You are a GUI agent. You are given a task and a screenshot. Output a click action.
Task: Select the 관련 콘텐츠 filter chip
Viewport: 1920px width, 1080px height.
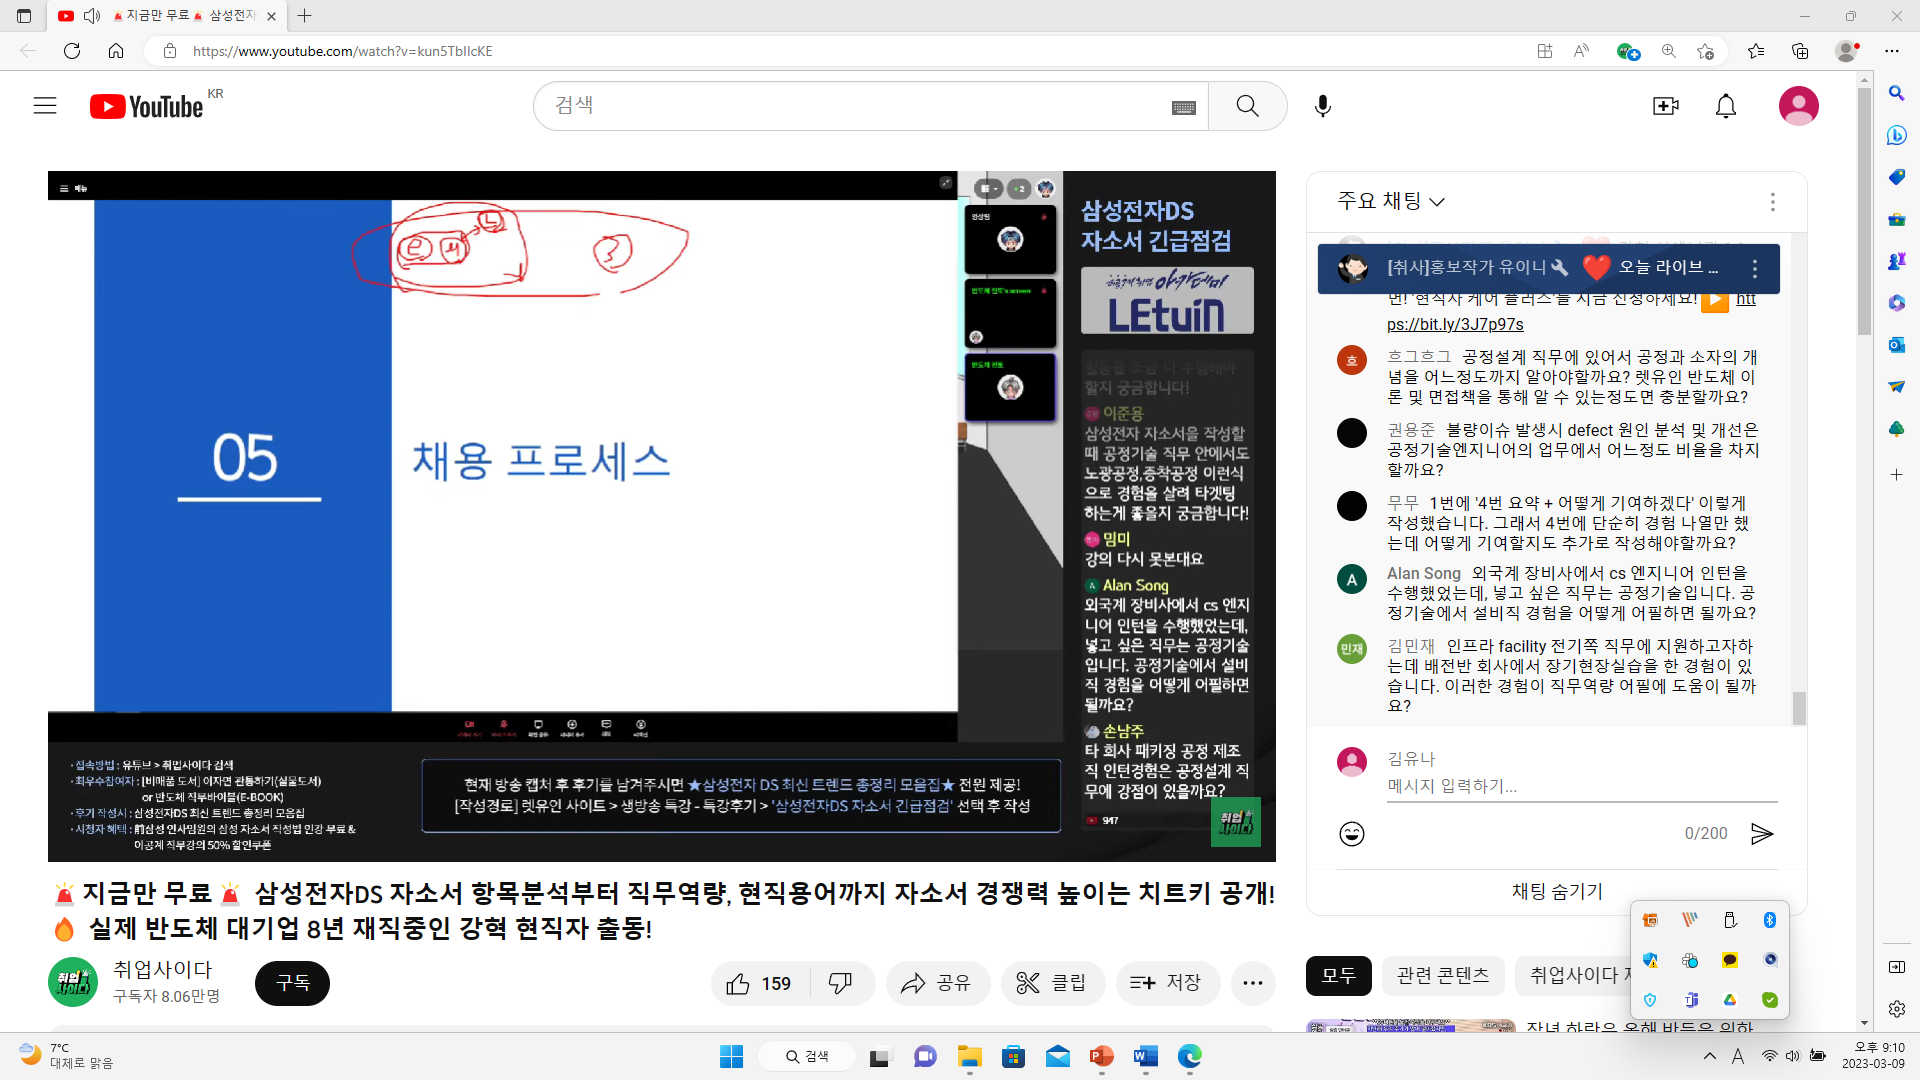[1442, 975]
